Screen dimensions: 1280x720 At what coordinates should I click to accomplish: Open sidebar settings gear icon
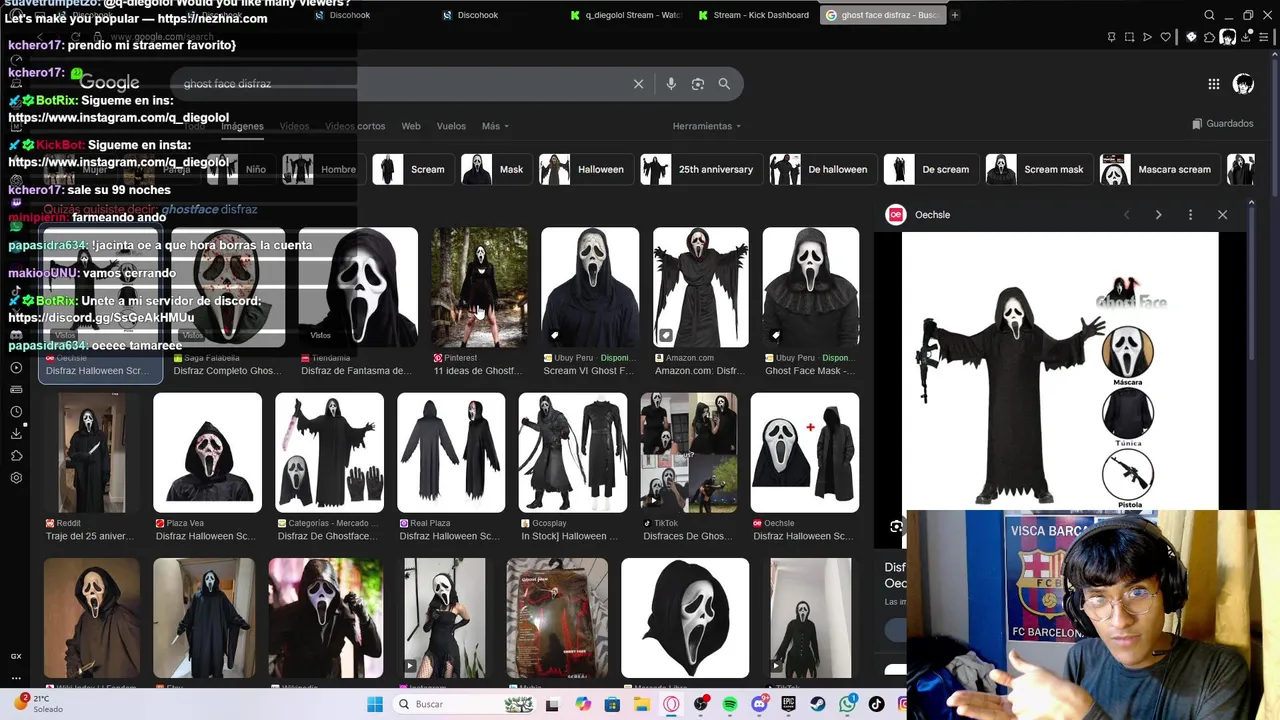click(16, 478)
